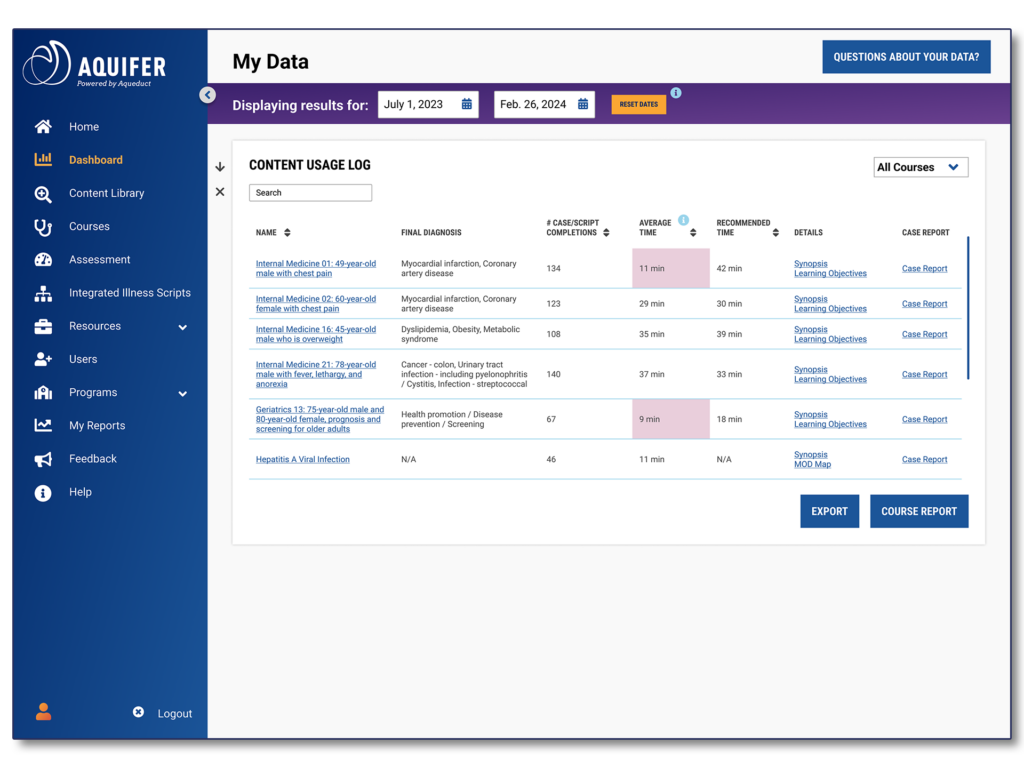Click the Assessment gauge icon
Viewport: 1024px width, 768px height.
43,260
